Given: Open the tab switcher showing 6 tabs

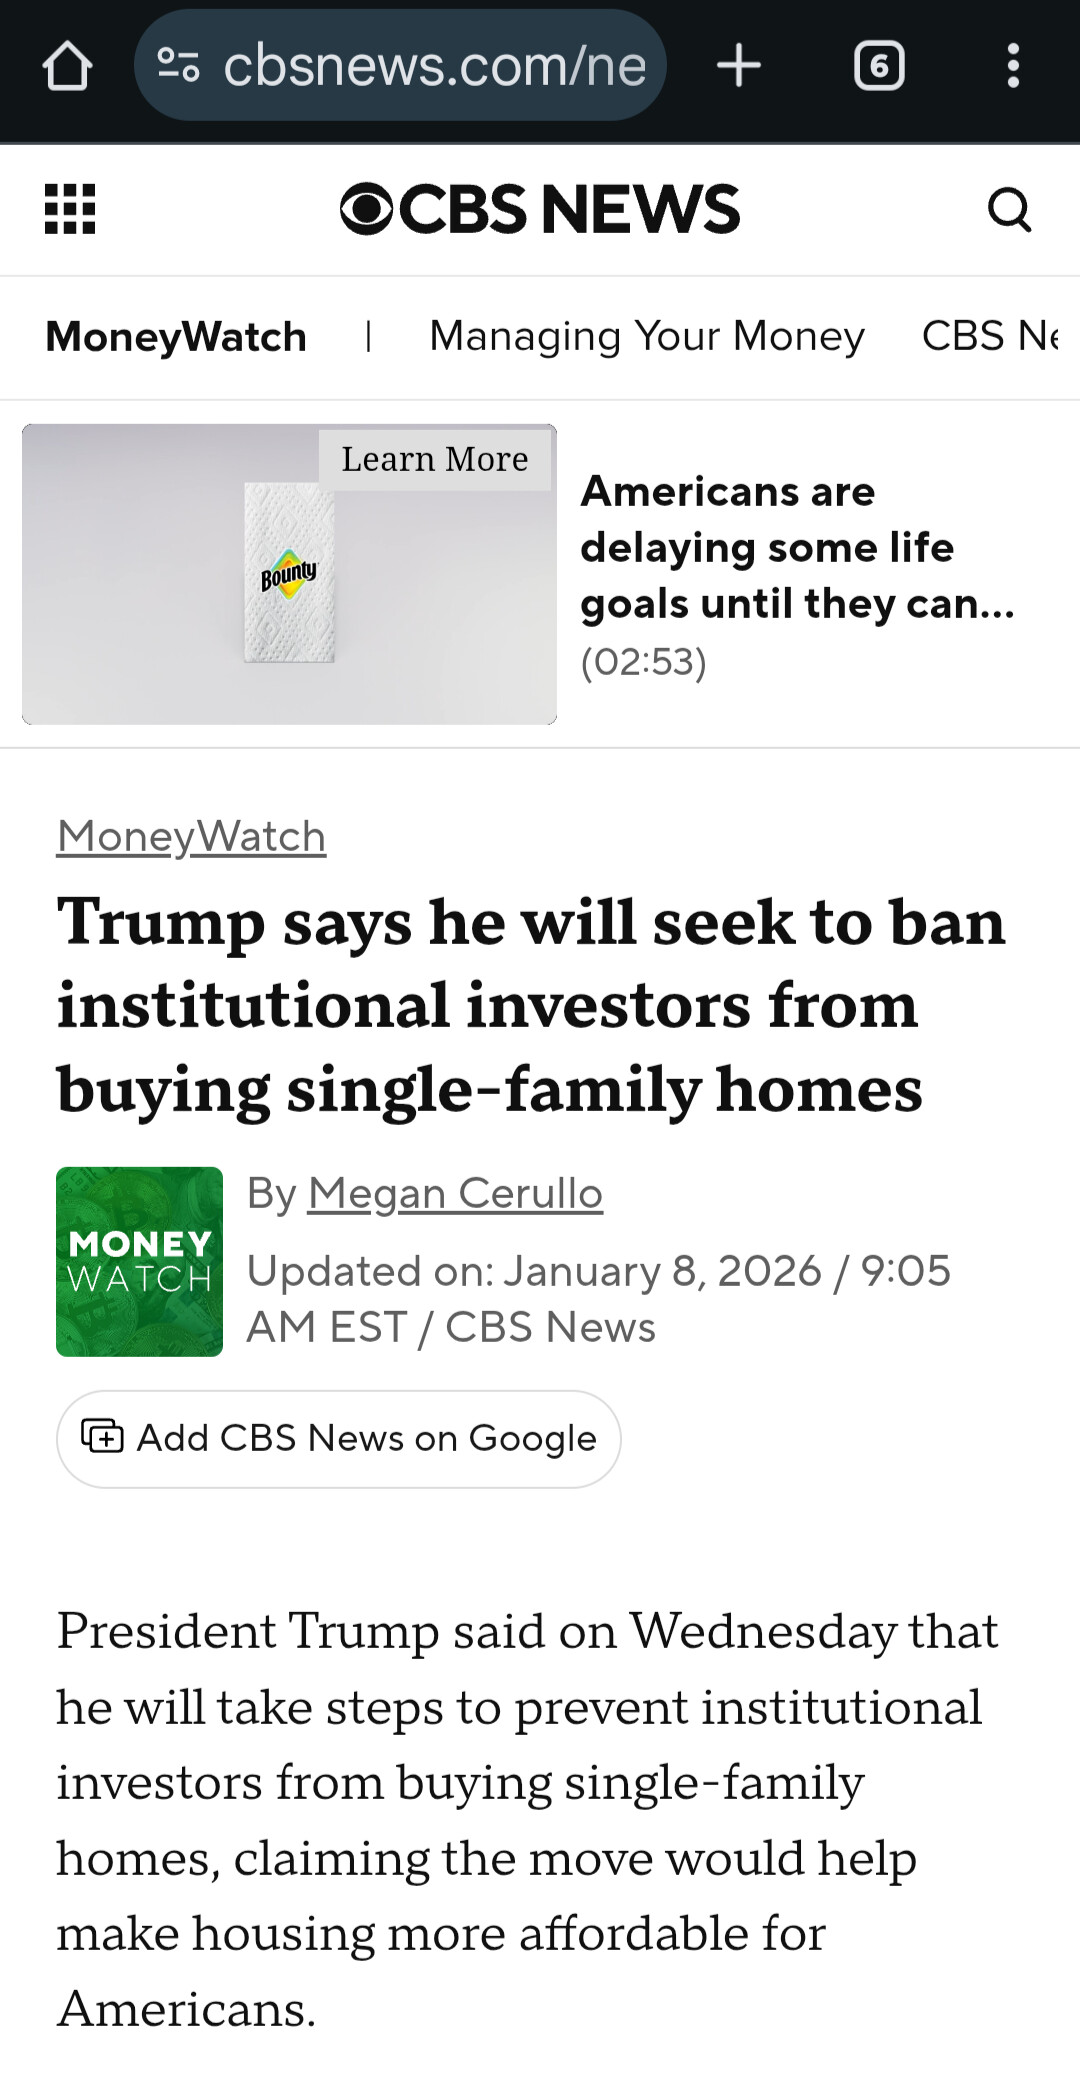Looking at the screenshot, I should point(879,66).
